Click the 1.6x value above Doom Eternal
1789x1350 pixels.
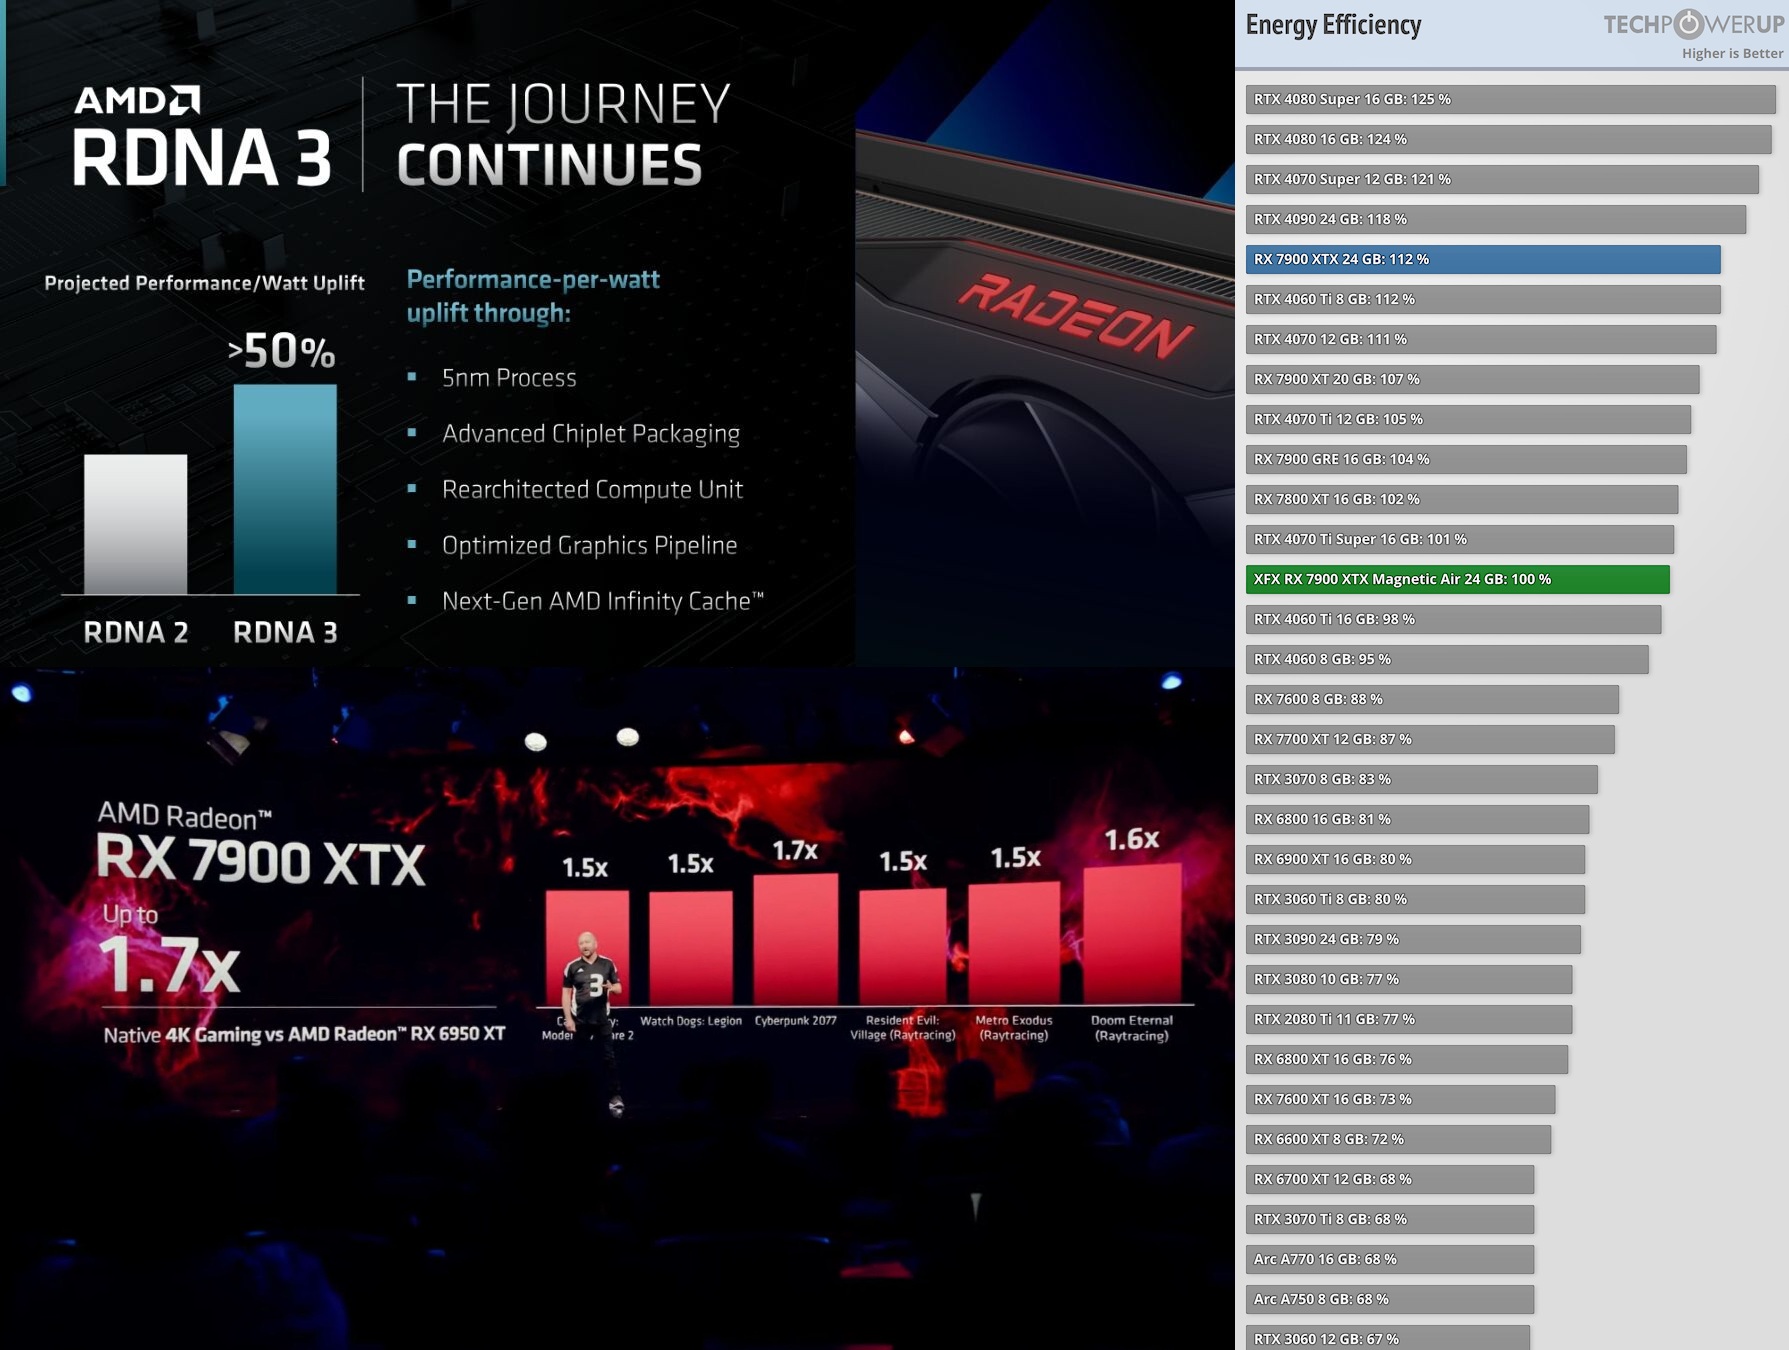(1131, 839)
